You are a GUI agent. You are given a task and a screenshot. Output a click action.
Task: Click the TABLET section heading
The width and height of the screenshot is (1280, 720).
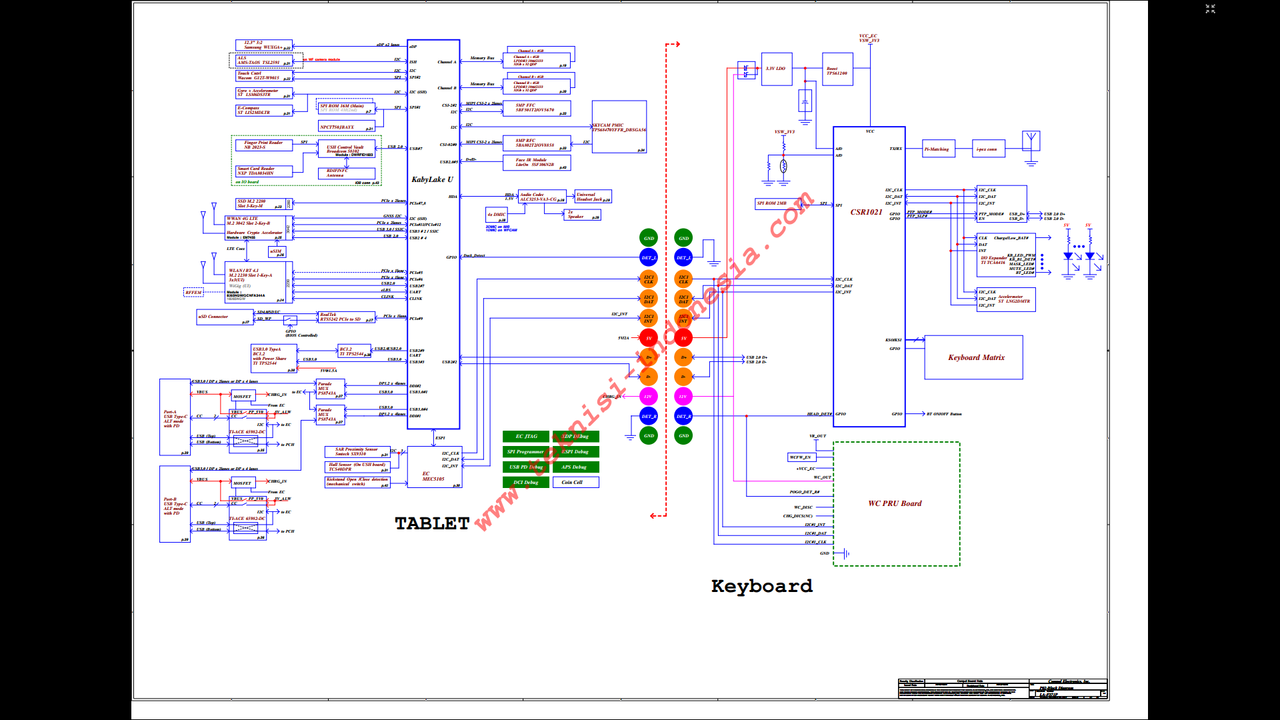431,523
